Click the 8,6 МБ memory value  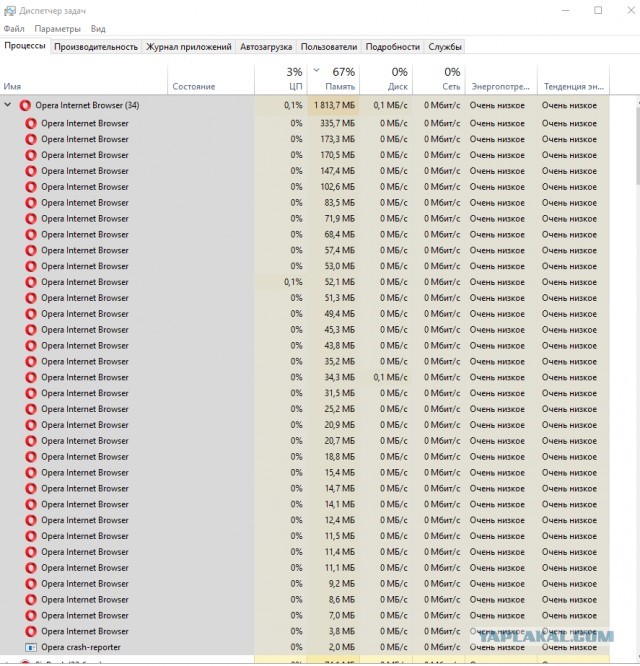342,600
